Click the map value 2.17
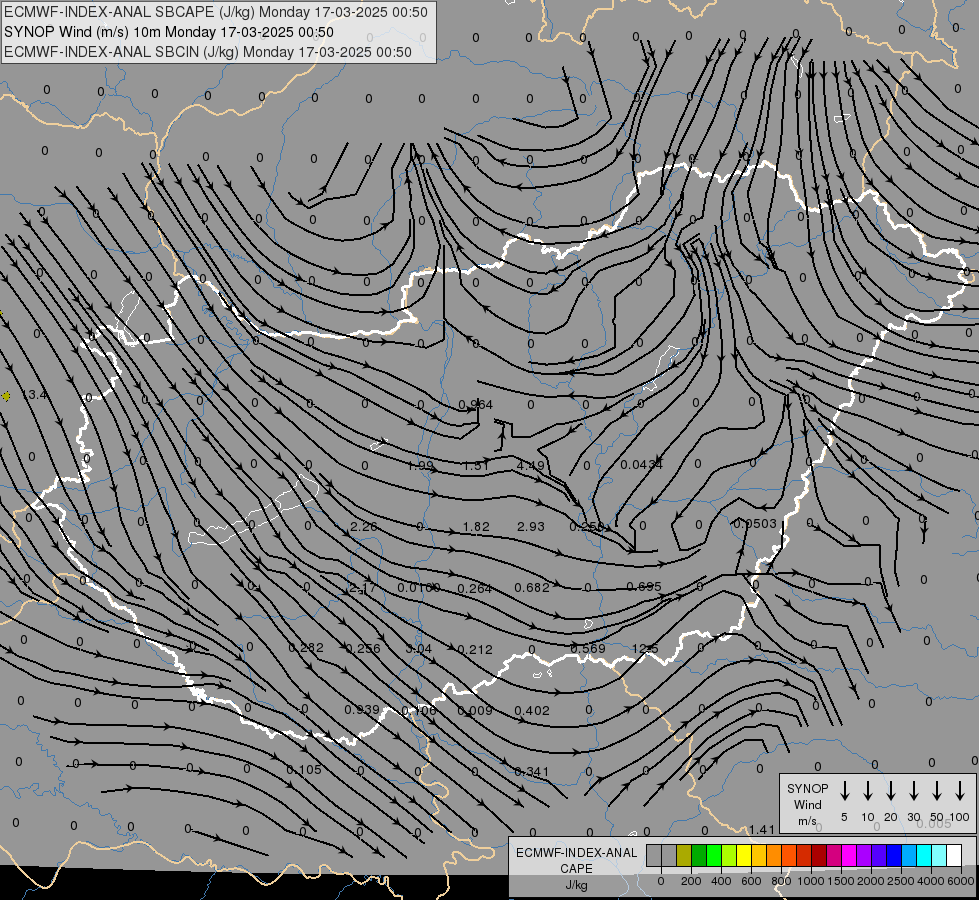Screen dimensions: 979x900 point(363,588)
